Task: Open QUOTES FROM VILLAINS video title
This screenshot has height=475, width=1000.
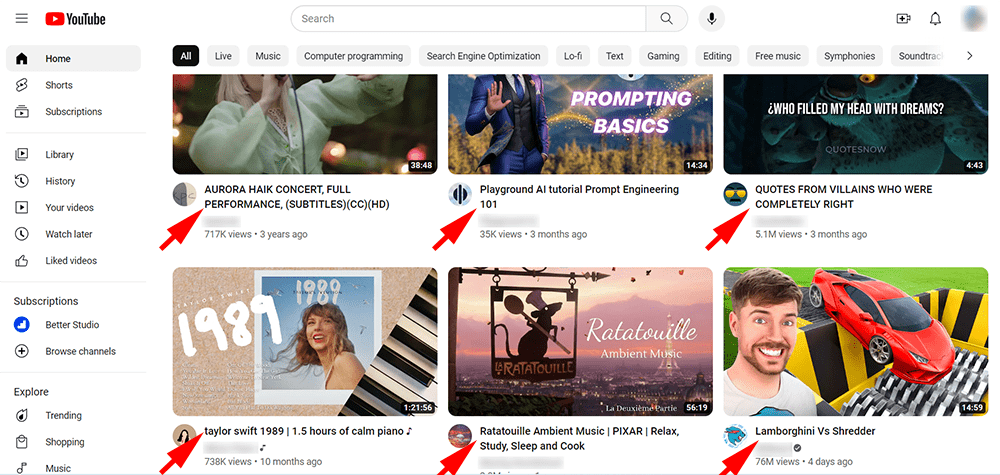Action: (x=843, y=197)
